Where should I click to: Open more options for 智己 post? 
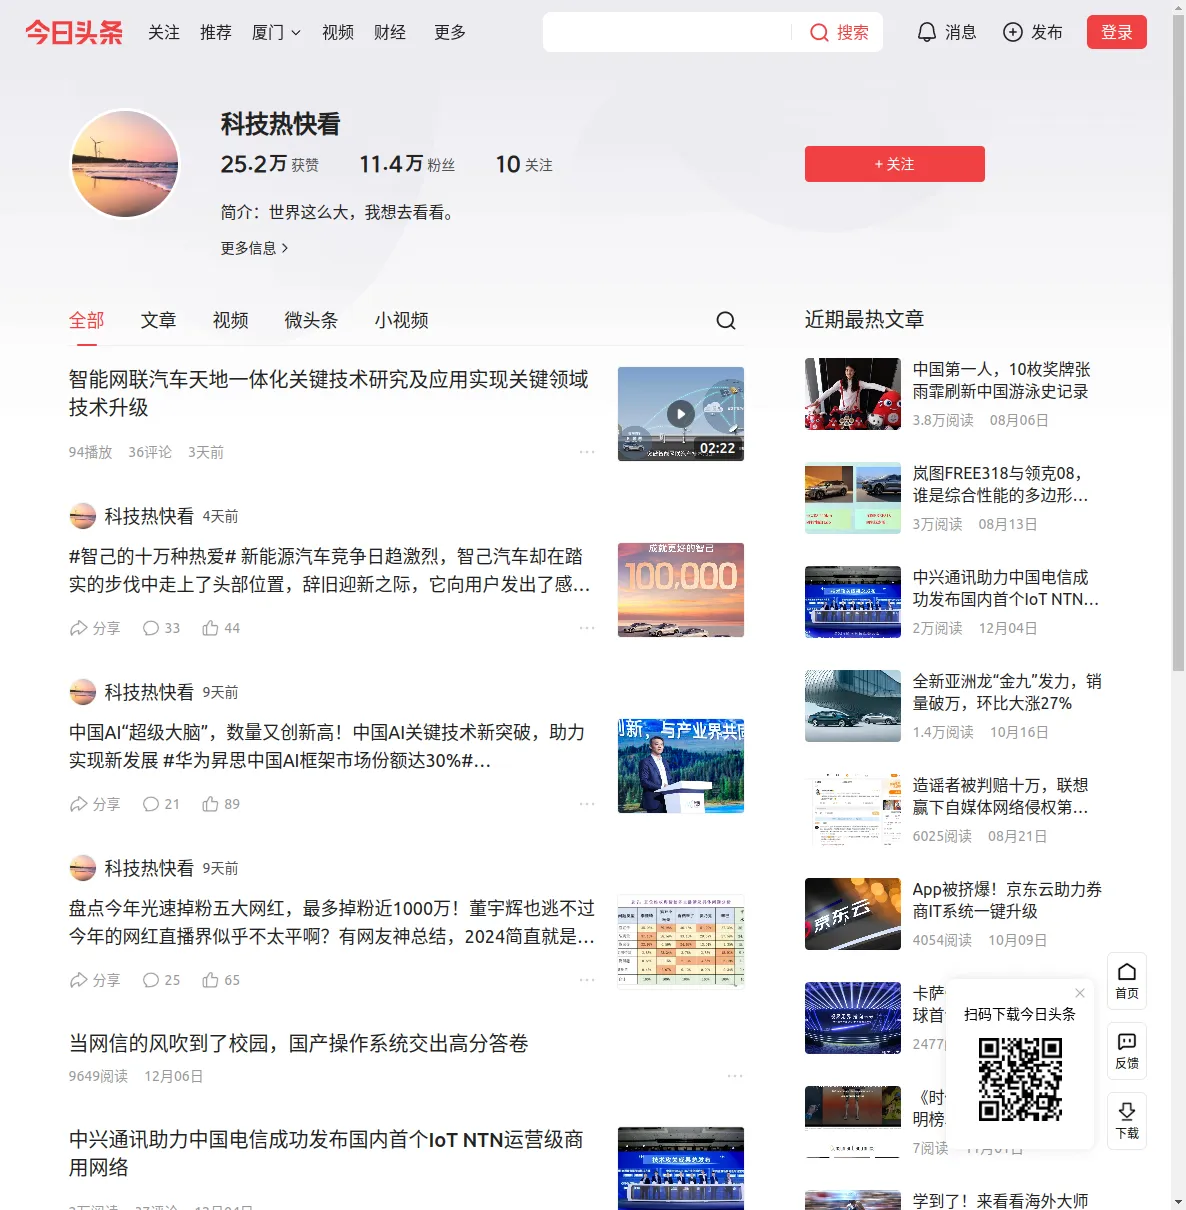coord(587,628)
